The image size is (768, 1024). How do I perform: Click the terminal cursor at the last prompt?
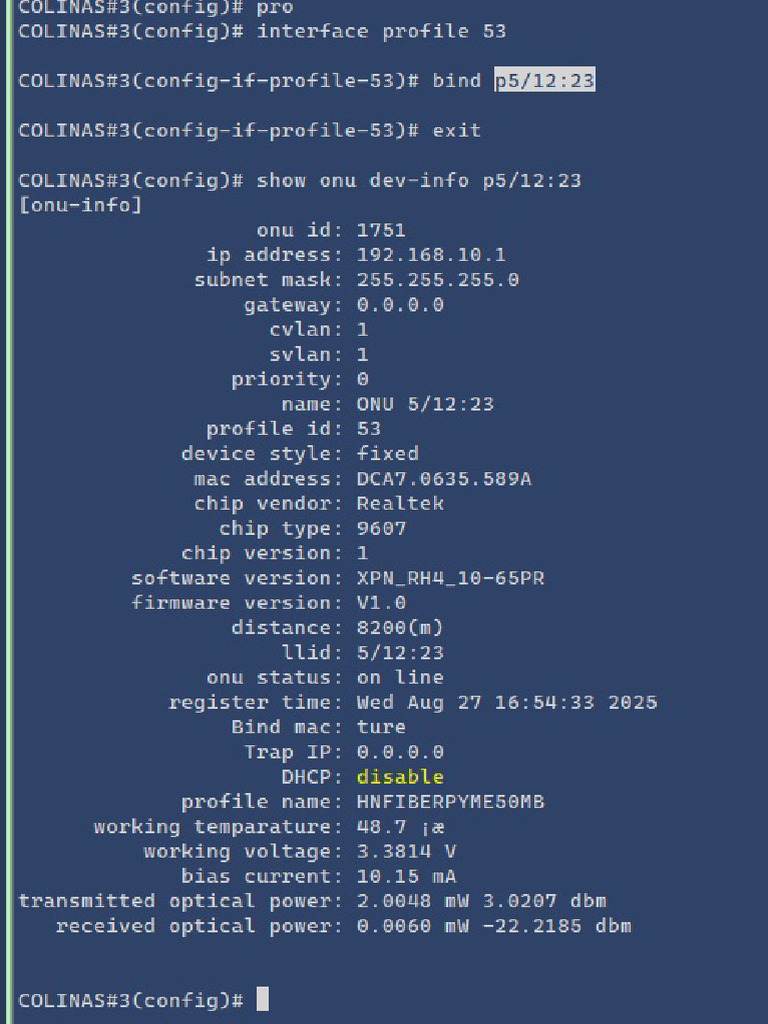pos(263,999)
